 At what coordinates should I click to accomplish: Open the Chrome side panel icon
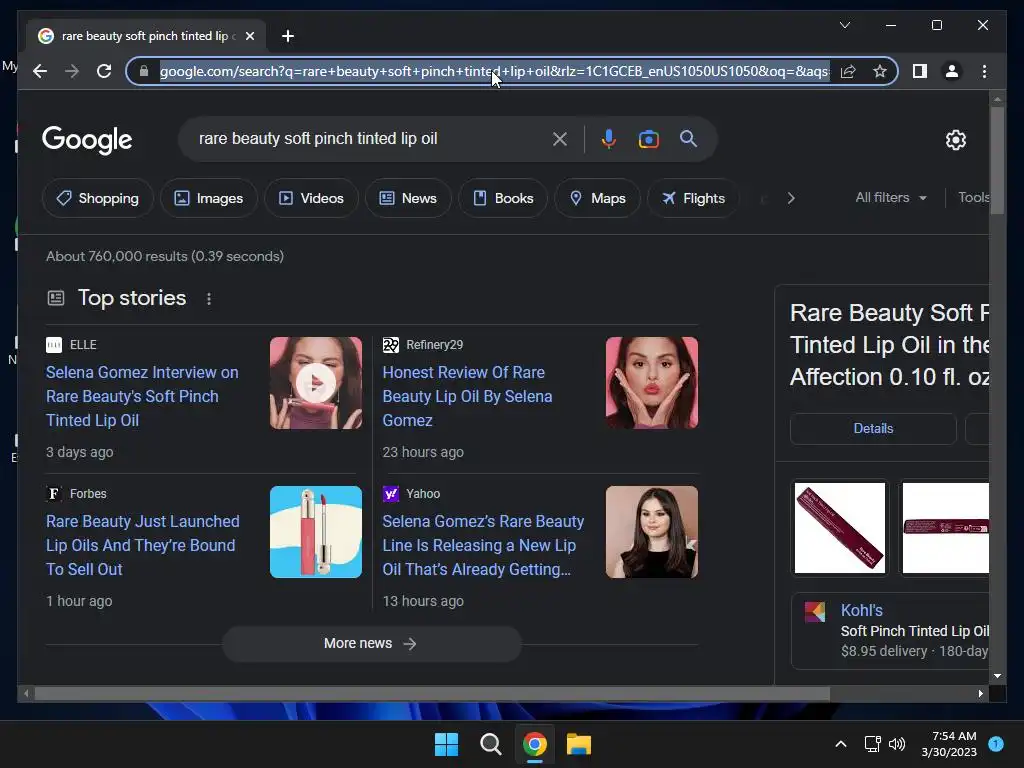pyautogui.click(x=920, y=71)
